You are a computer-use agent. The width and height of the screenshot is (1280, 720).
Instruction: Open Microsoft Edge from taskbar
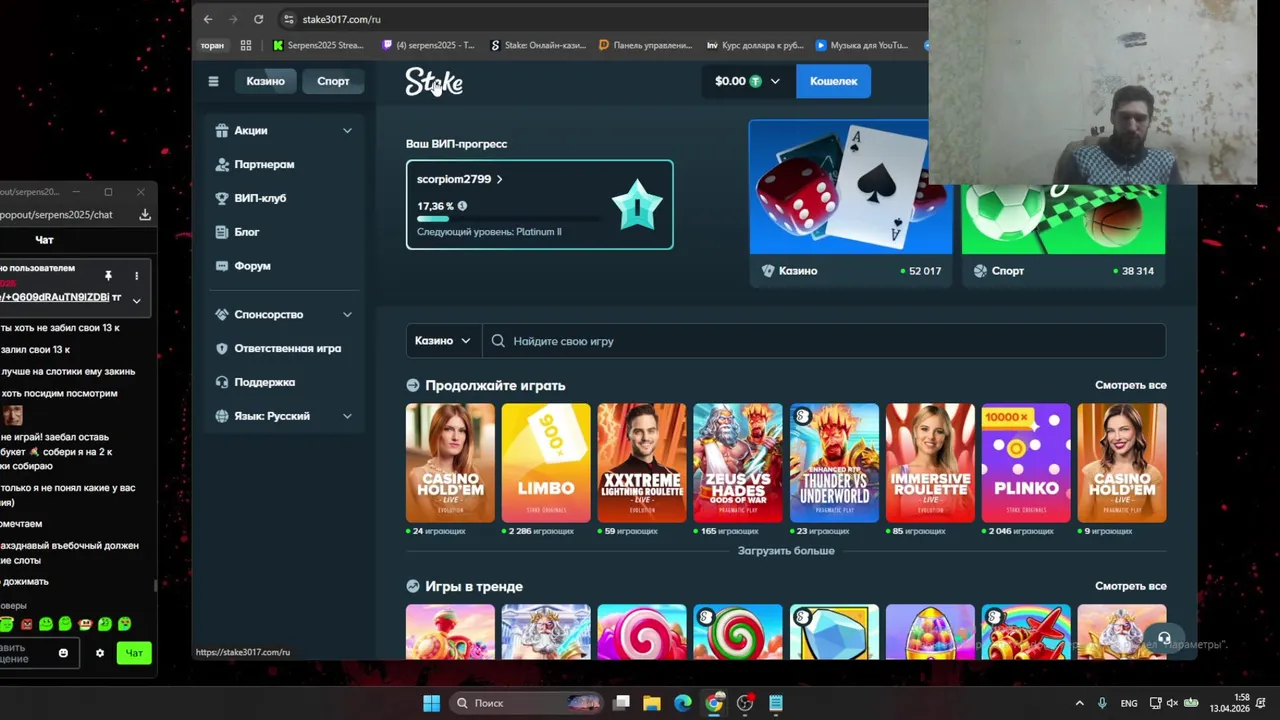(x=683, y=703)
